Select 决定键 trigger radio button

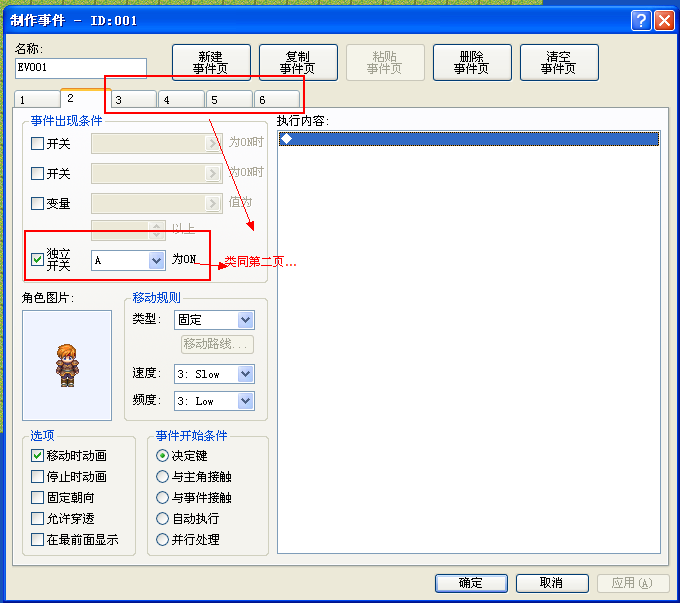coord(162,456)
